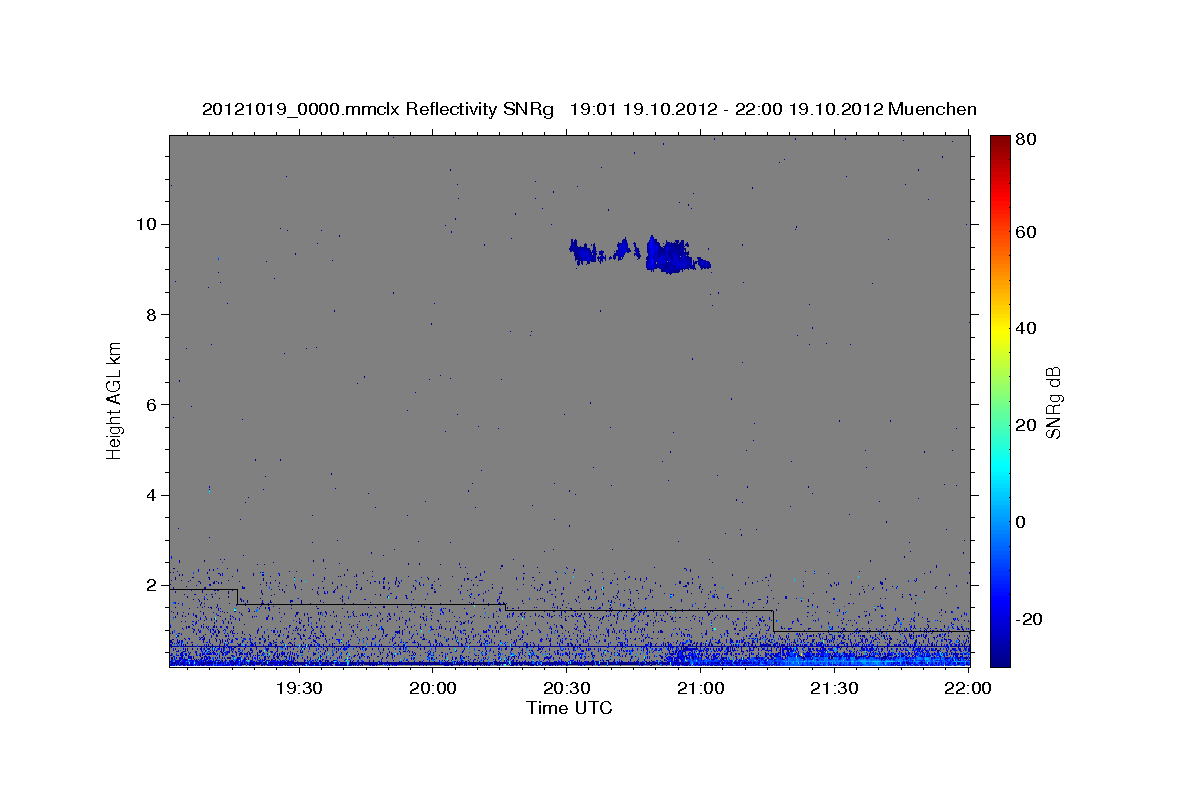The width and height of the screenshot is (1200, 800).
Task: Click the "Time UTC" axis label
Action: click(569, 708)
